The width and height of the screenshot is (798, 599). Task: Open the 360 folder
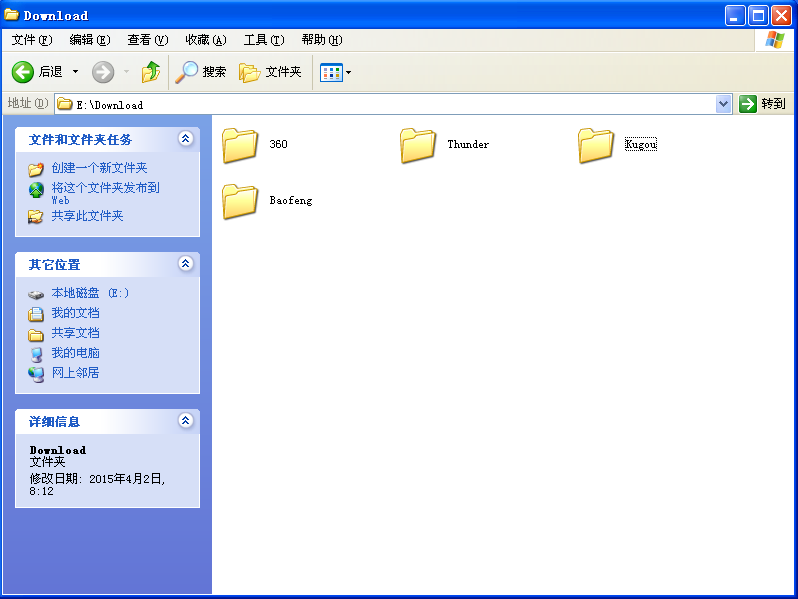[240, 145]
